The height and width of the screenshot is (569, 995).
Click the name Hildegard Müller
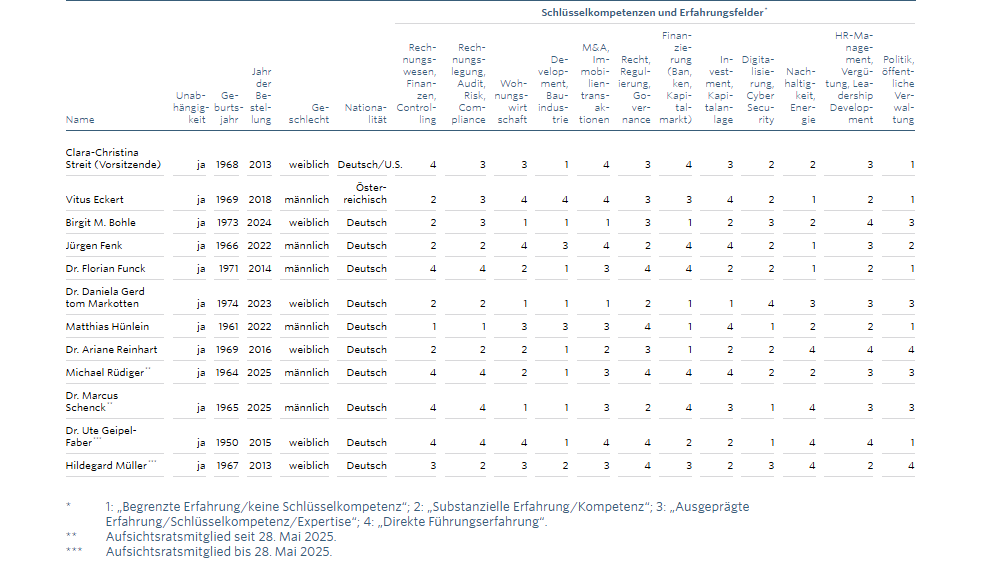[x=108, y=466]
